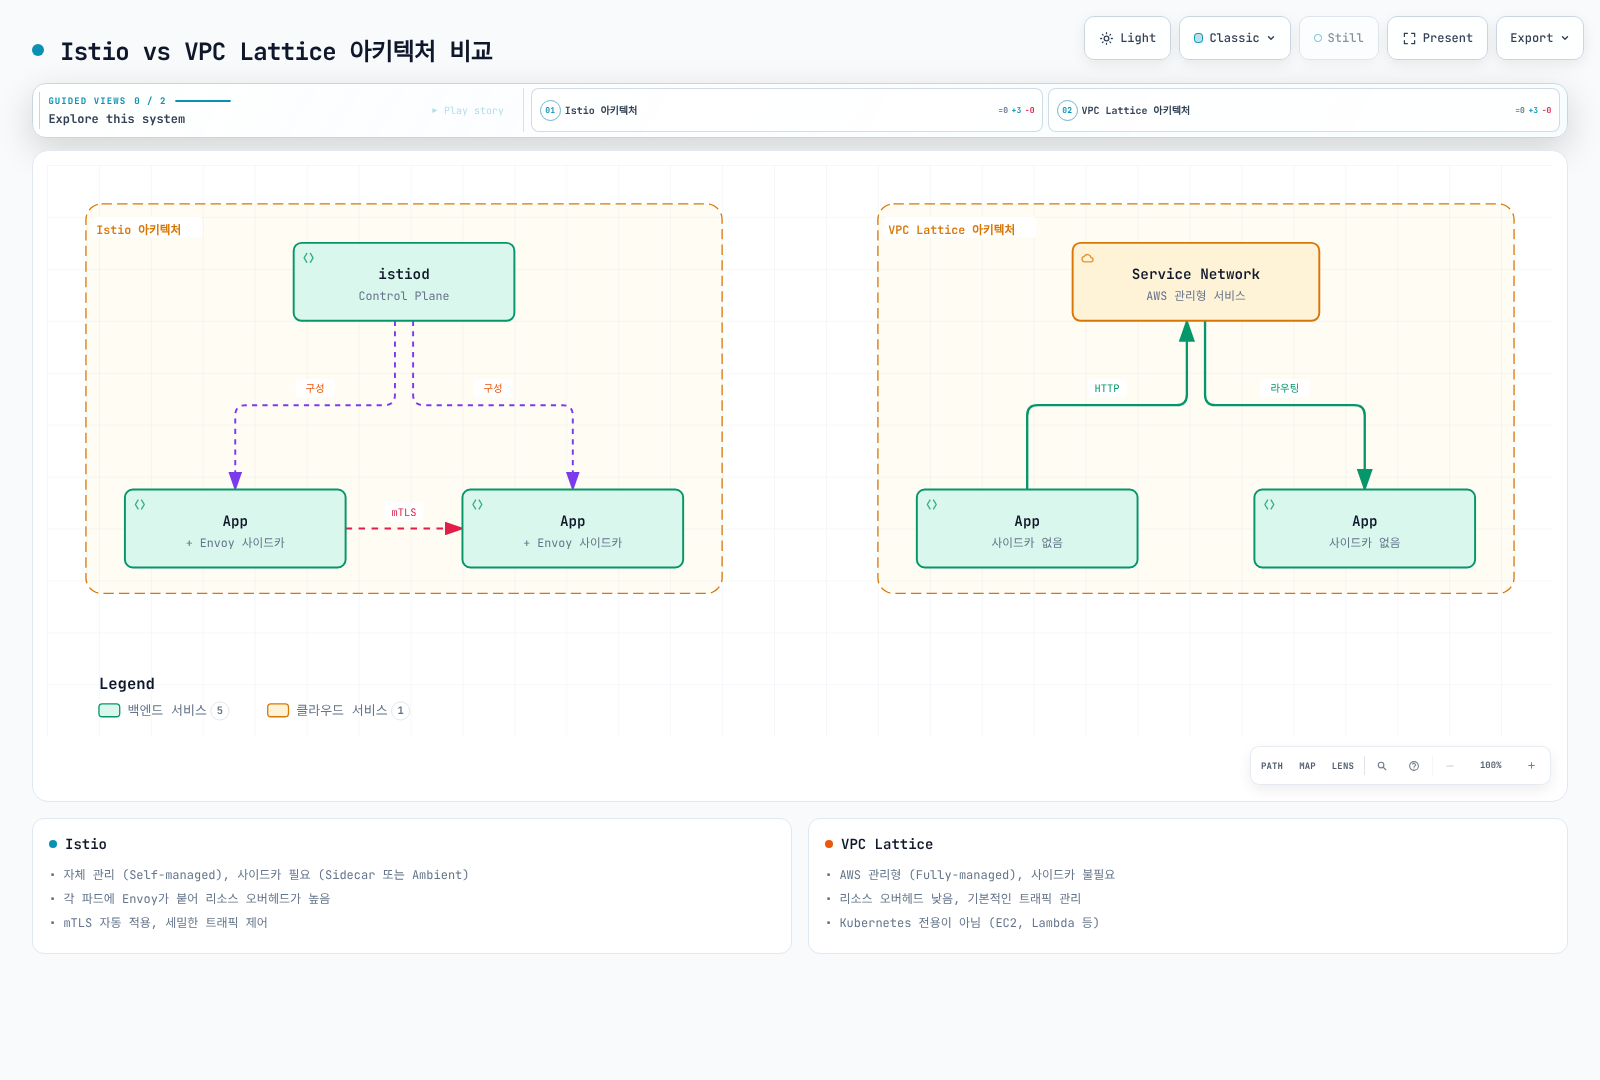Open guided view 02 VPC Lattice 아키텍처
This screenshot has width=1600, height=1080.
coord(1304,110)
